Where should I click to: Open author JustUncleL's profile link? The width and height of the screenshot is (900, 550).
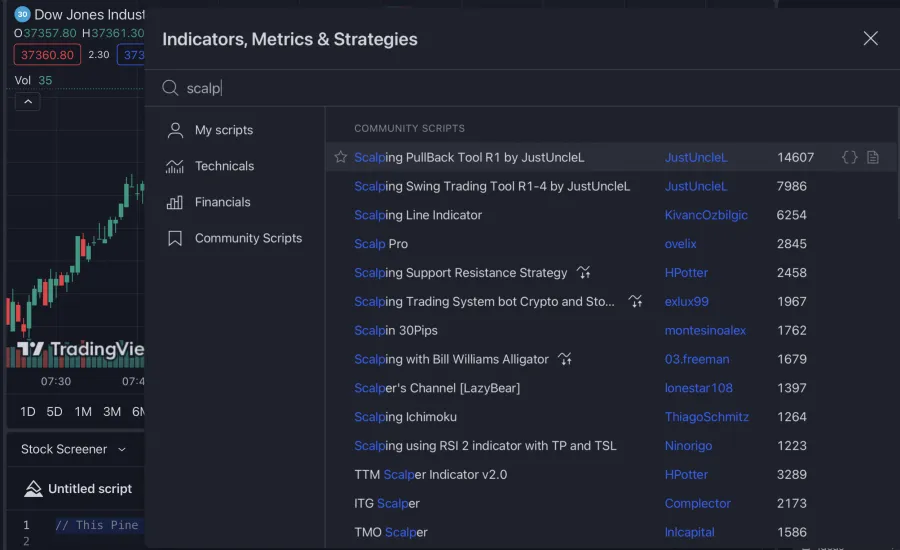696,157
